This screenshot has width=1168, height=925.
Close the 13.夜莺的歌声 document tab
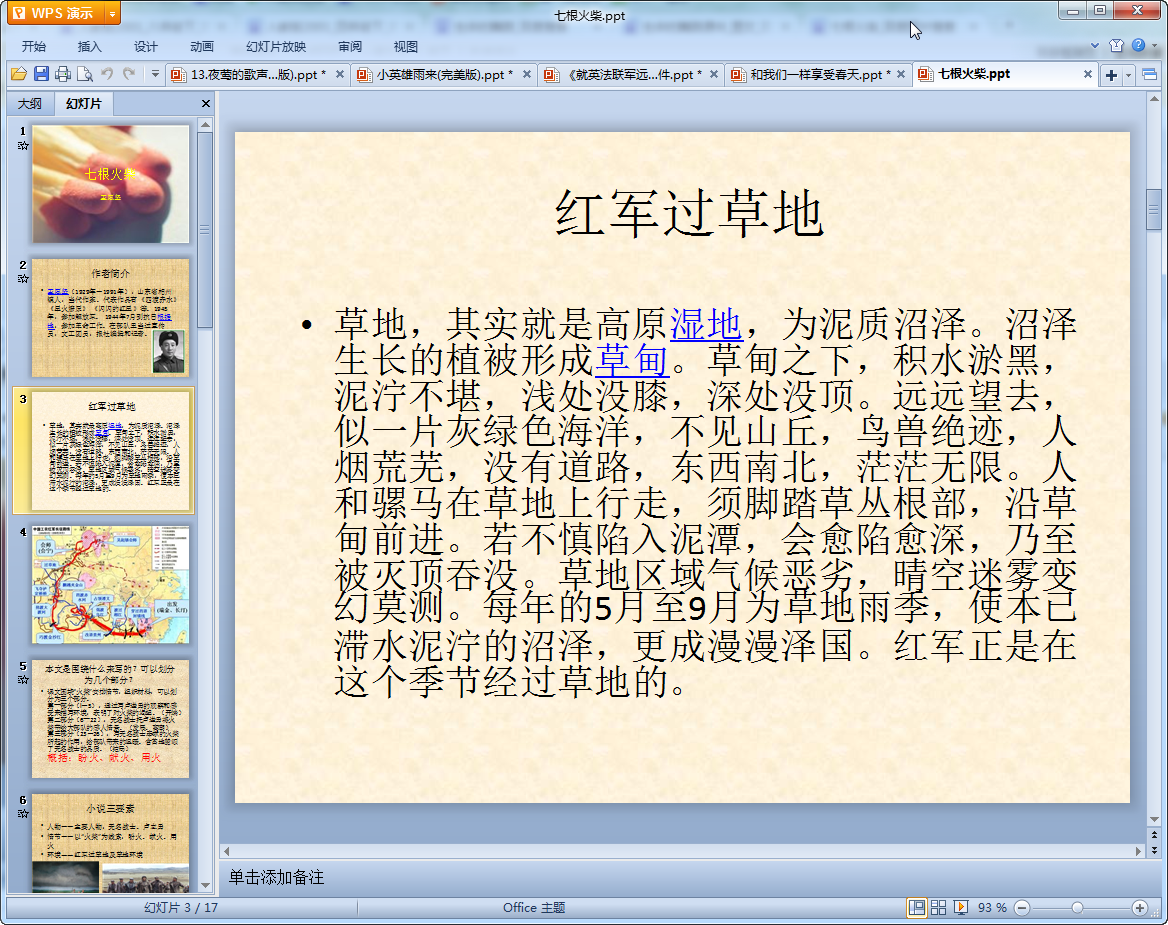340,74
